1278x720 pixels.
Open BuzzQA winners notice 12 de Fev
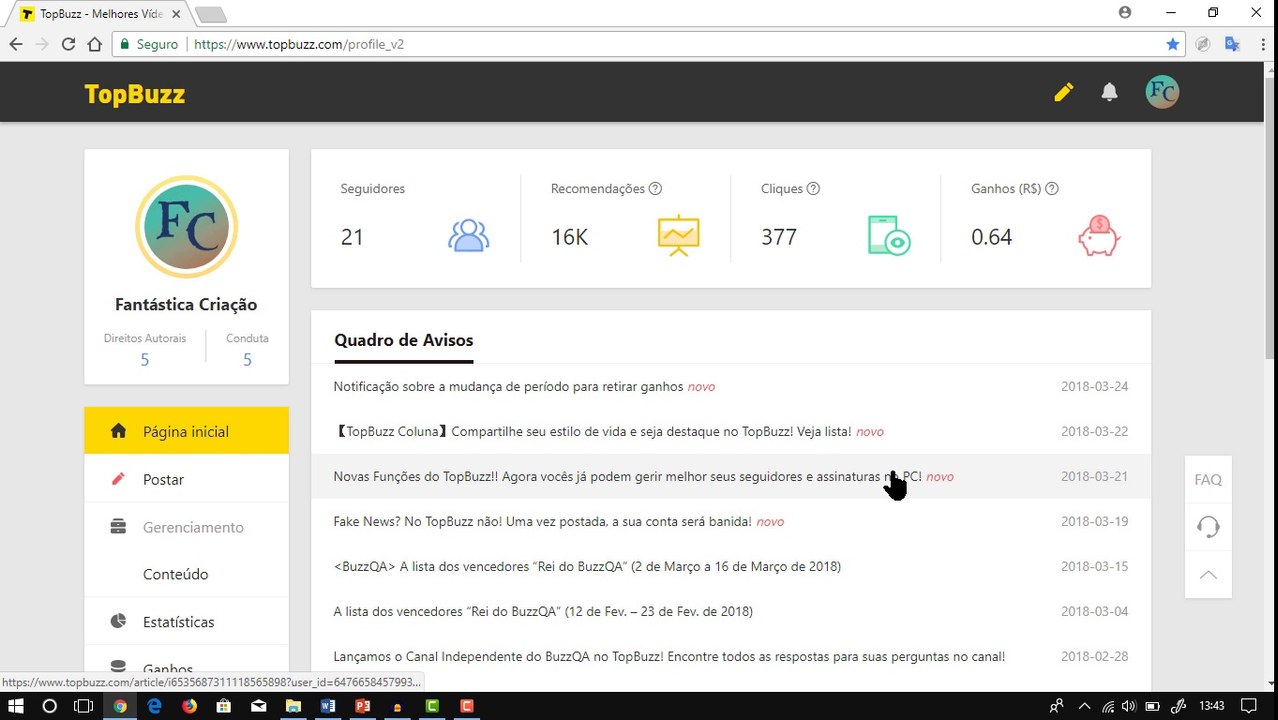(543, 611)
